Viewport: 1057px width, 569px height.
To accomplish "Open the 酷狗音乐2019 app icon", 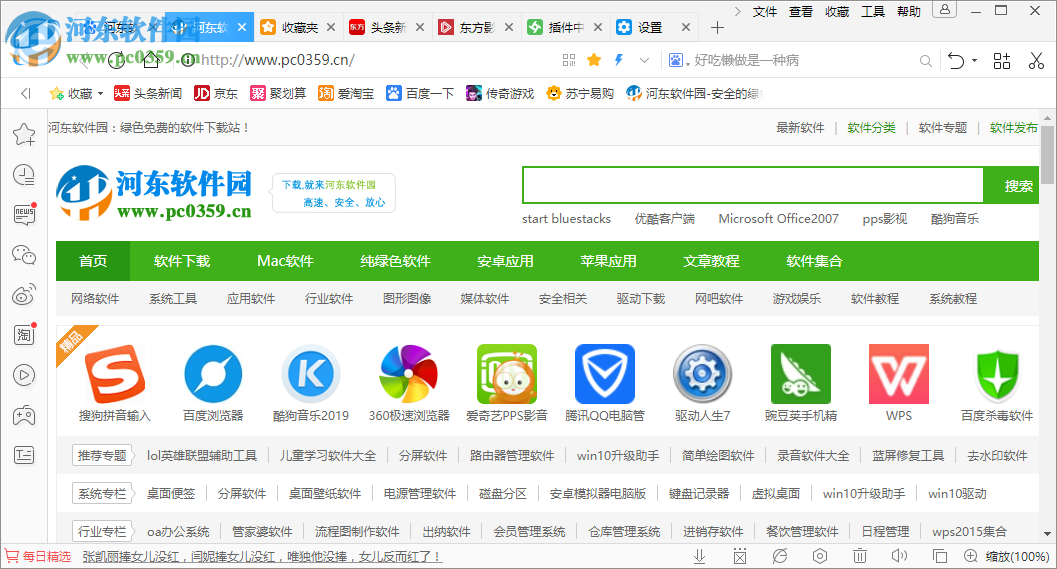I will tap(311, 374).
